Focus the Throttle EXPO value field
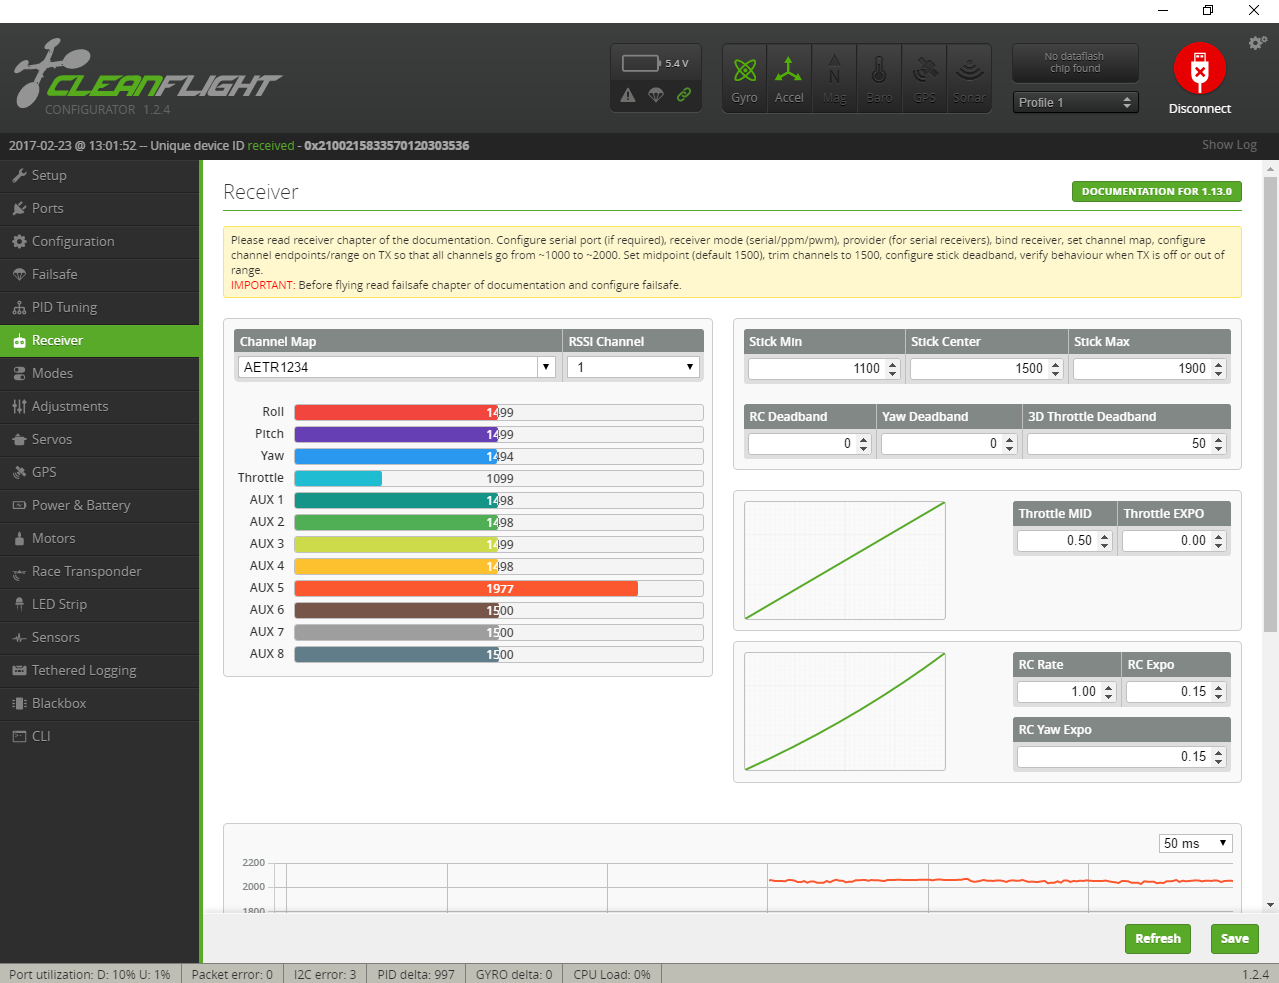Screen dimensions: 1279x983 [1174, 541]
